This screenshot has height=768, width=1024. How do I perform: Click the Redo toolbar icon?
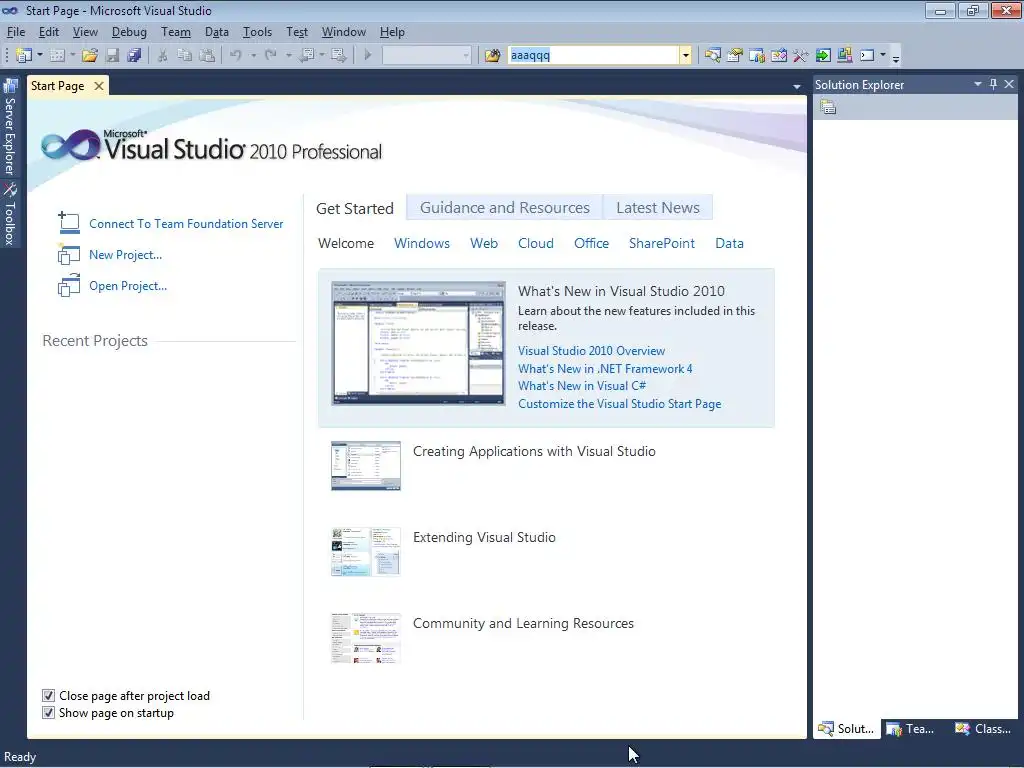pyautogui.click(x=270, y=56)
